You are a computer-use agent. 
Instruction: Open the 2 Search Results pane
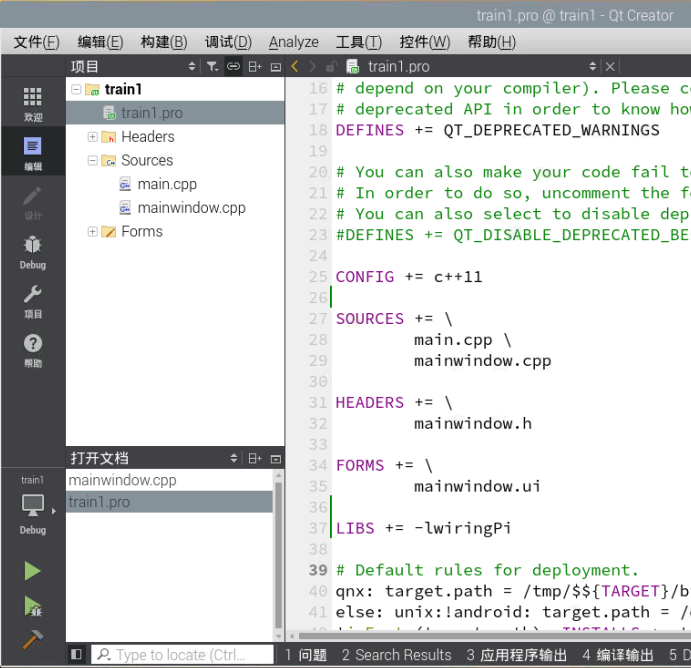[x=397, y=655]
